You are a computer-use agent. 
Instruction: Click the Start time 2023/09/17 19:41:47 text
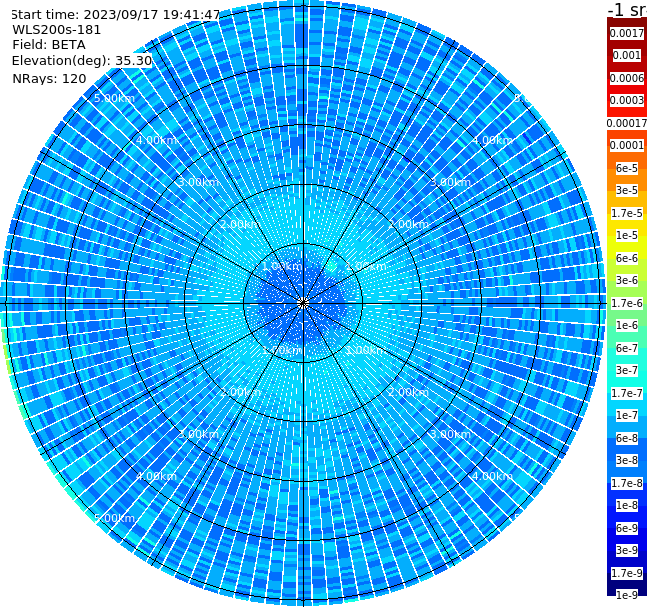click(x=115, y=15)
